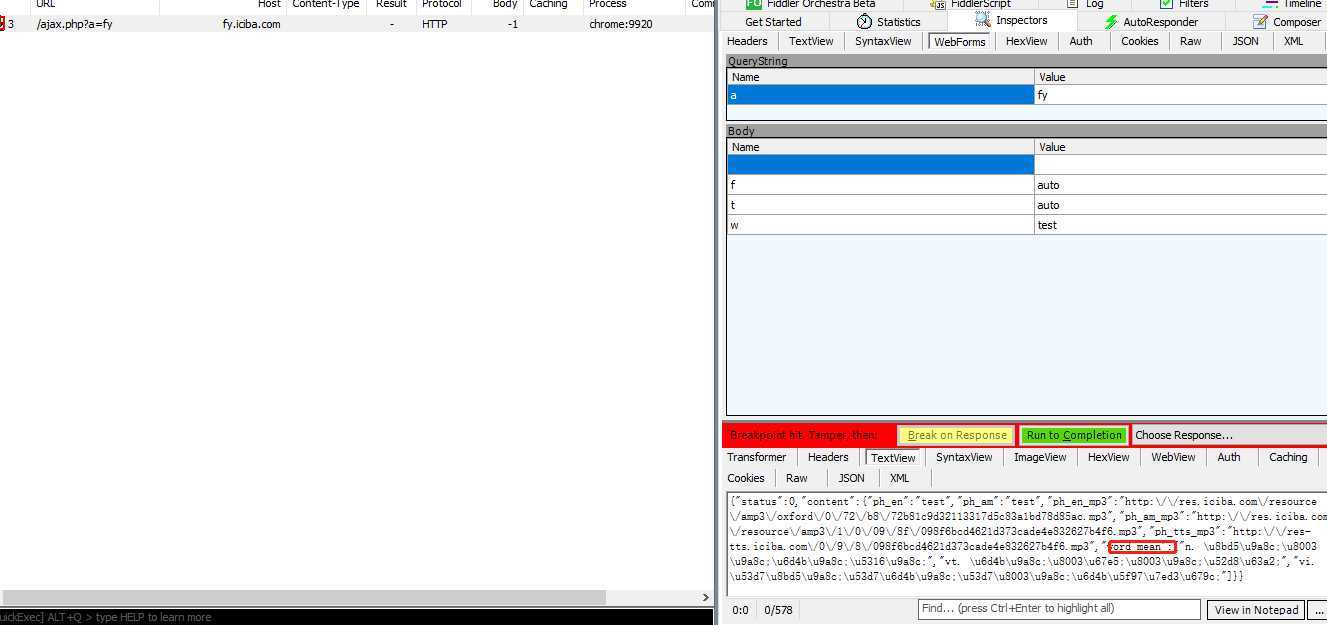The width and height of the screenshot is (1327, 625).
Task: Select the /ajax.php?a=fy session row
Action: click(356, 23)
